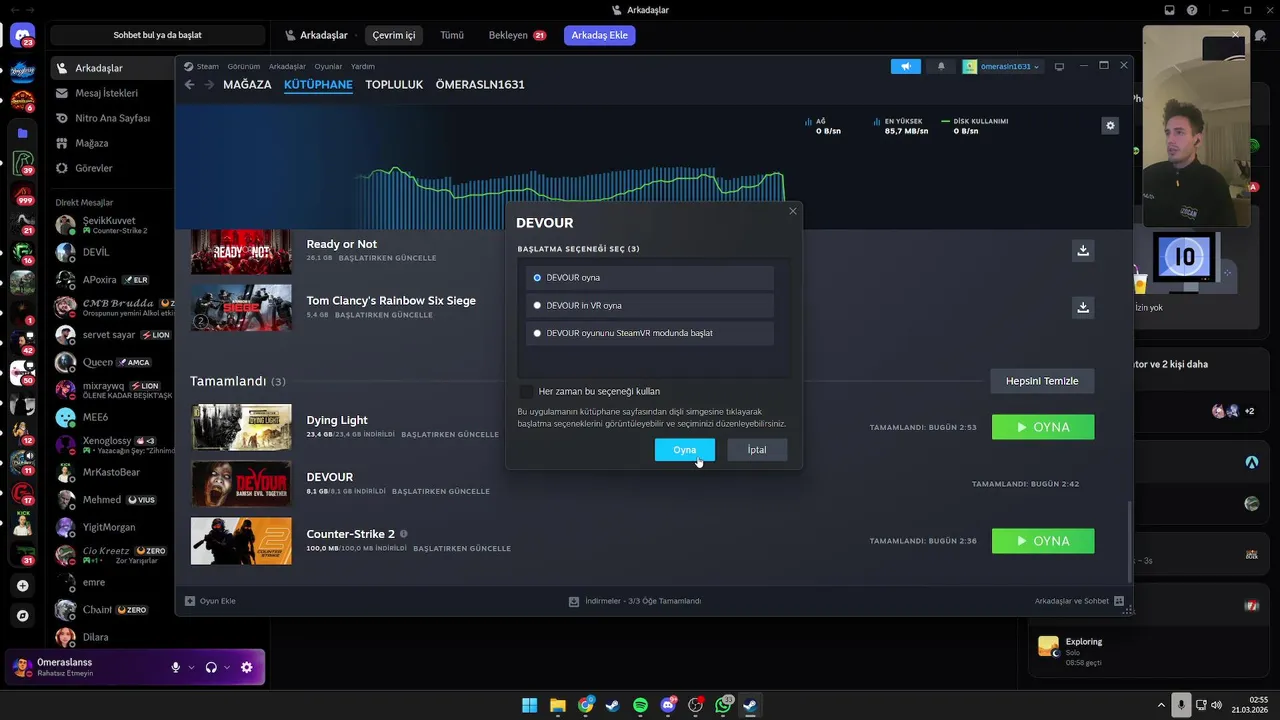The width and height of the screenshot is (1280, 720).
Task: Open Nitro Ana Sayfası in Discord
Action: pos(112,118)
